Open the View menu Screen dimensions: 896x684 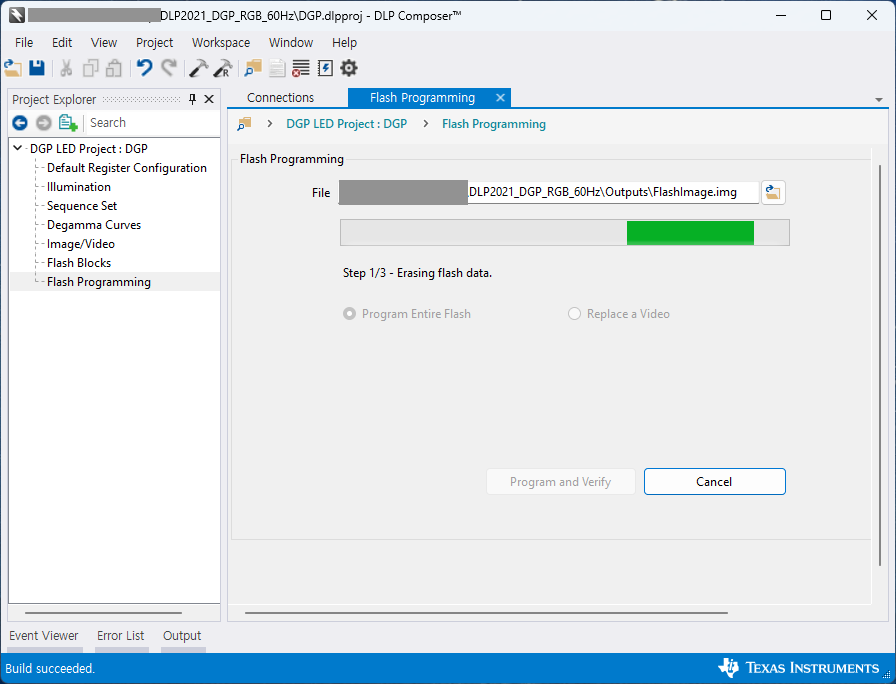pyautogui.click(x=104, y=43)
